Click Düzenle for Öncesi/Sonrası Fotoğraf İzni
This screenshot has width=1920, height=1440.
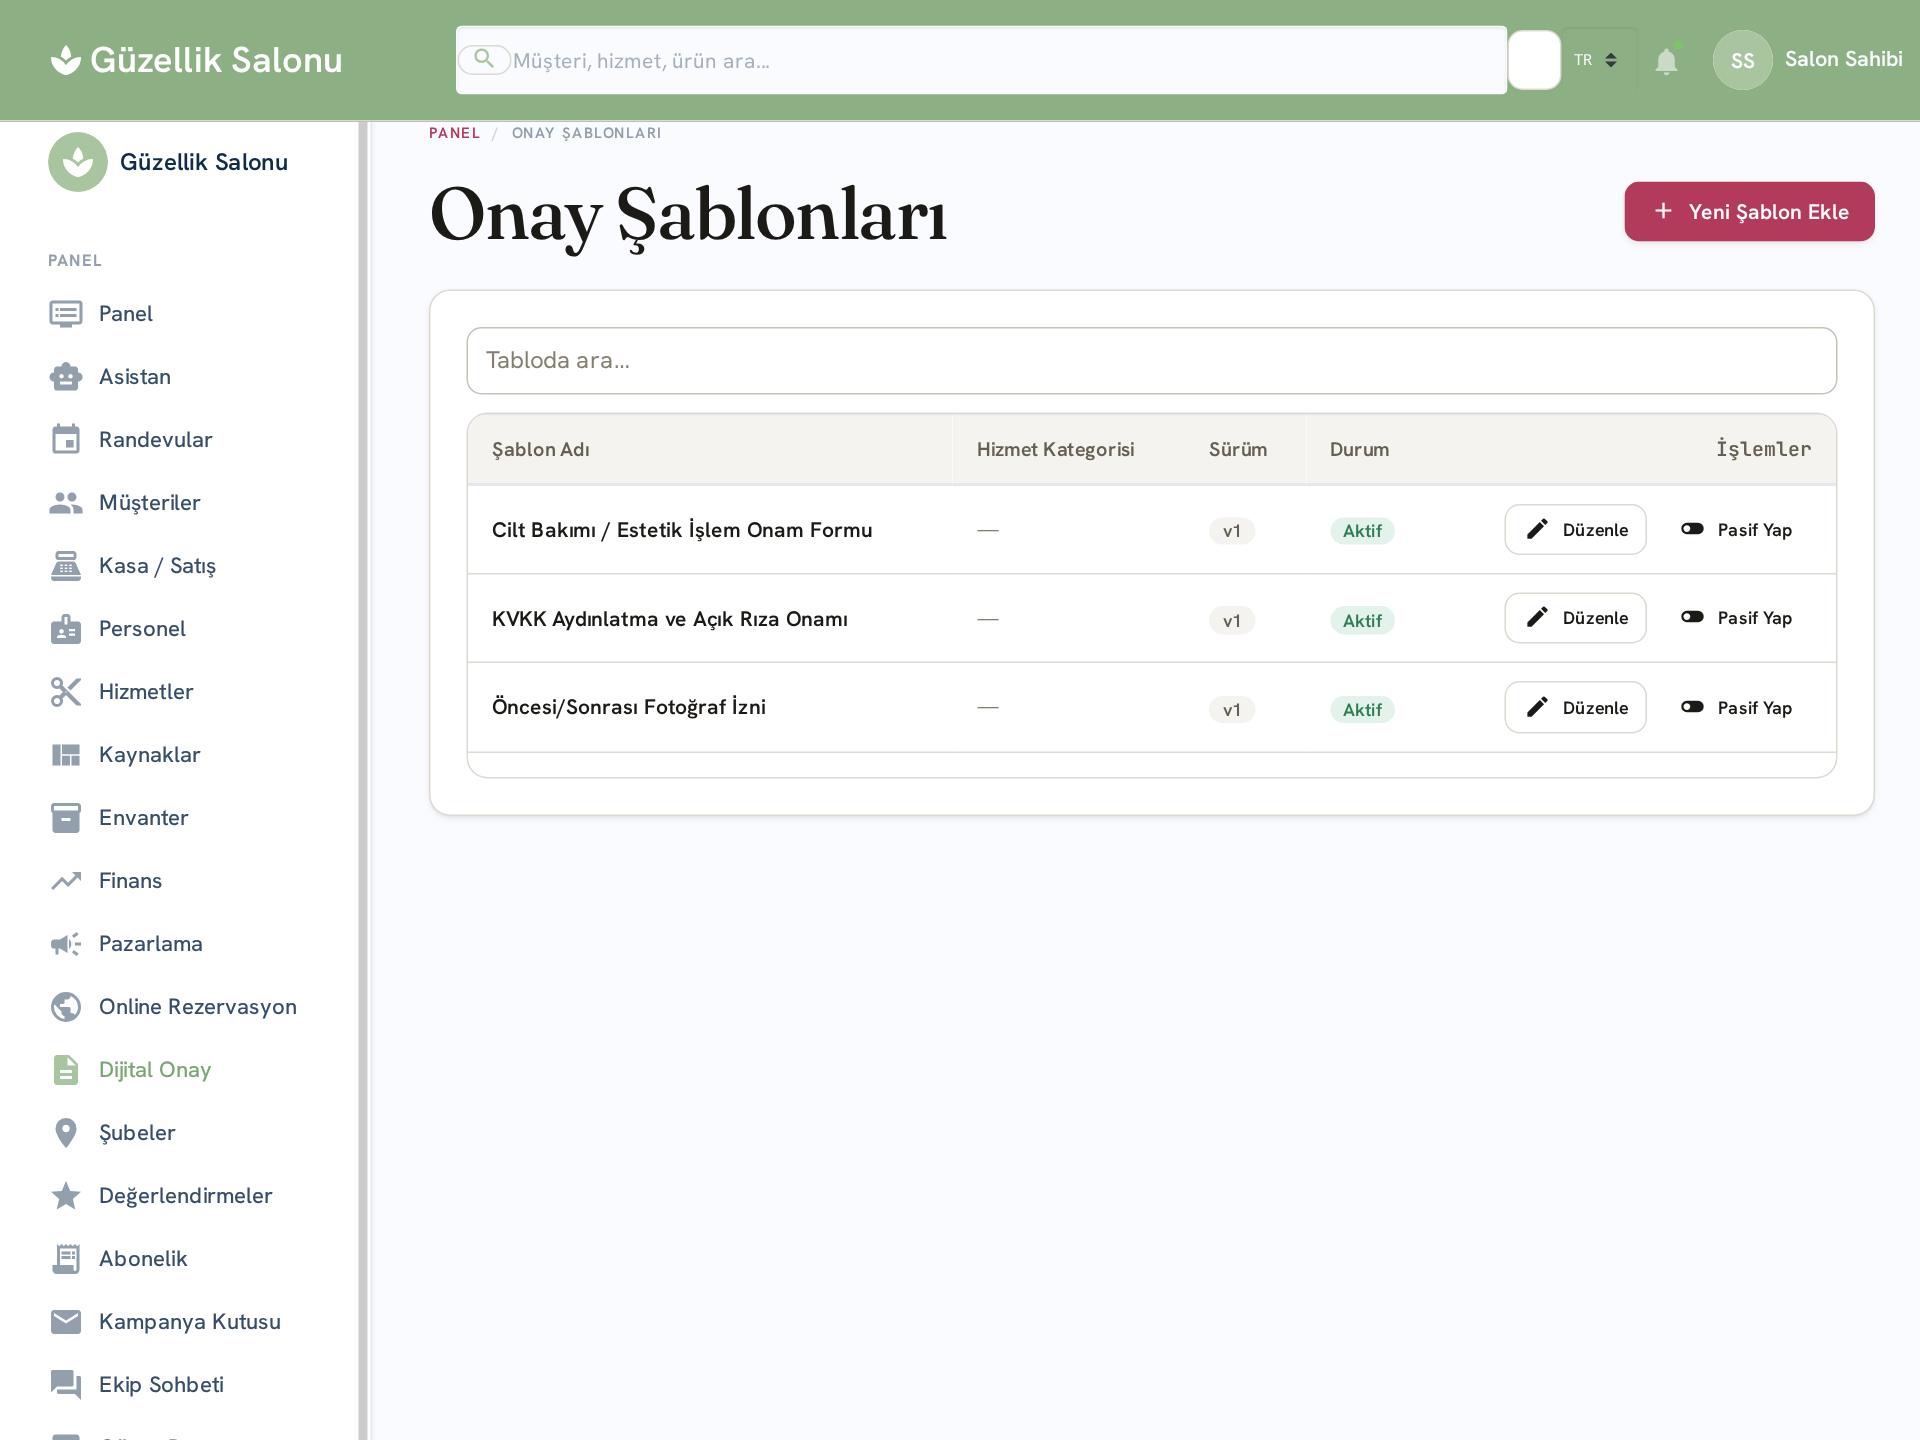pyautogui.click(x=1575, y=708)
